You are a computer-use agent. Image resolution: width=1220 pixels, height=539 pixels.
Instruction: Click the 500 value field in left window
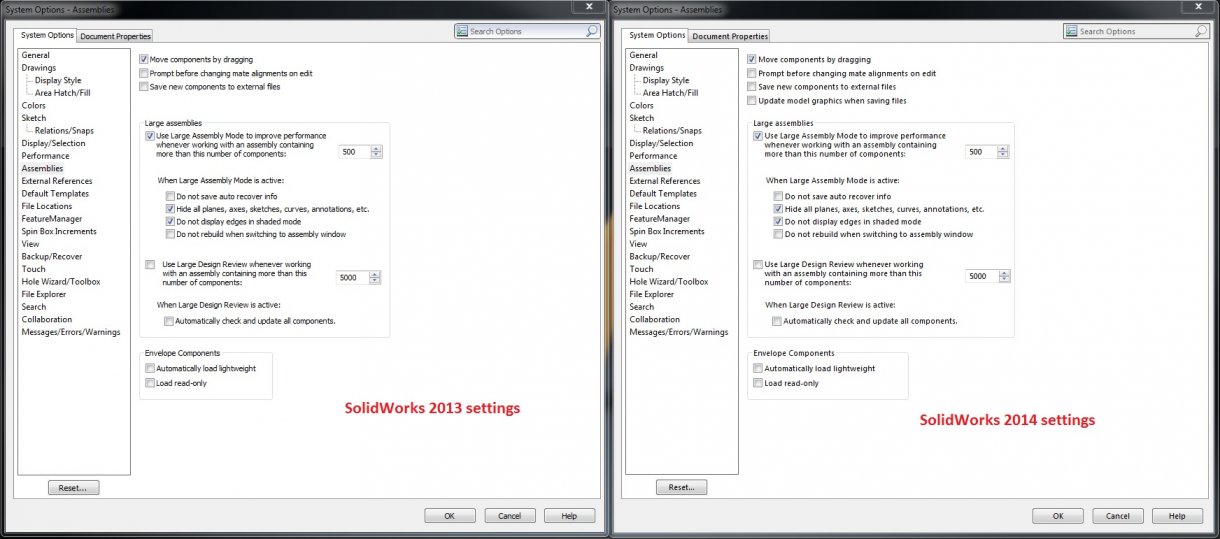(354, 152)
